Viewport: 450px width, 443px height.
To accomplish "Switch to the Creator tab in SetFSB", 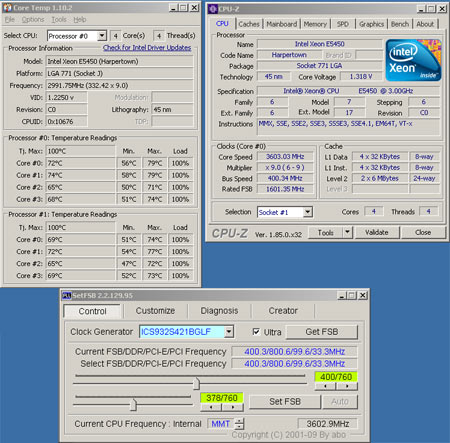I will (x=283, y=311).
